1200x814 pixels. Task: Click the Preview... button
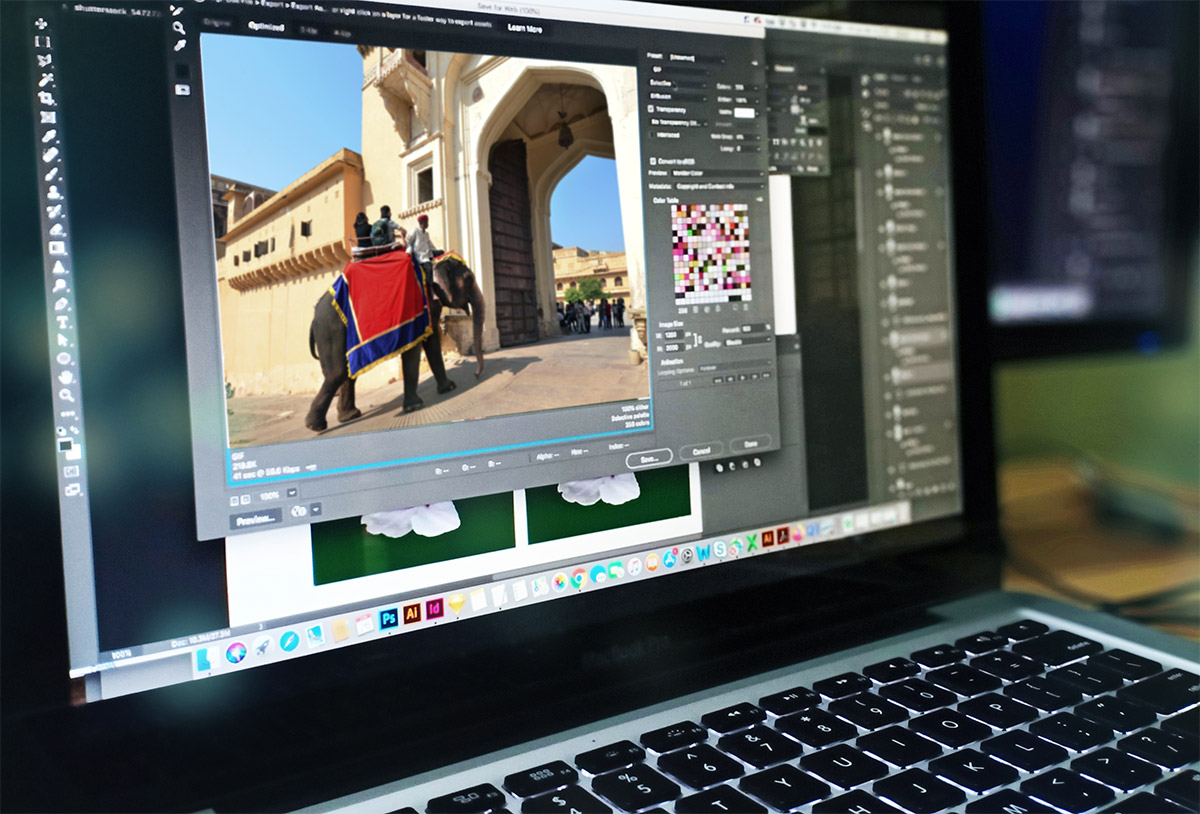(256, 518)
